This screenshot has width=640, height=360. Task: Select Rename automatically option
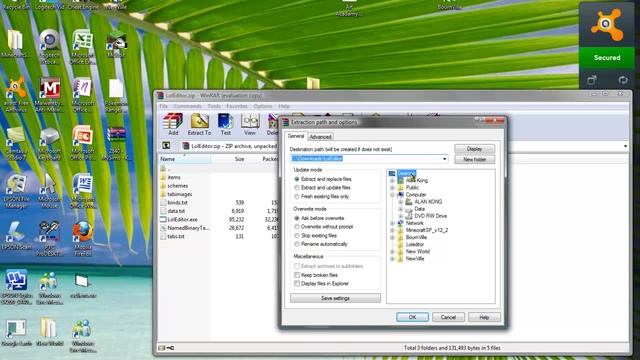[x=320, y=244]
